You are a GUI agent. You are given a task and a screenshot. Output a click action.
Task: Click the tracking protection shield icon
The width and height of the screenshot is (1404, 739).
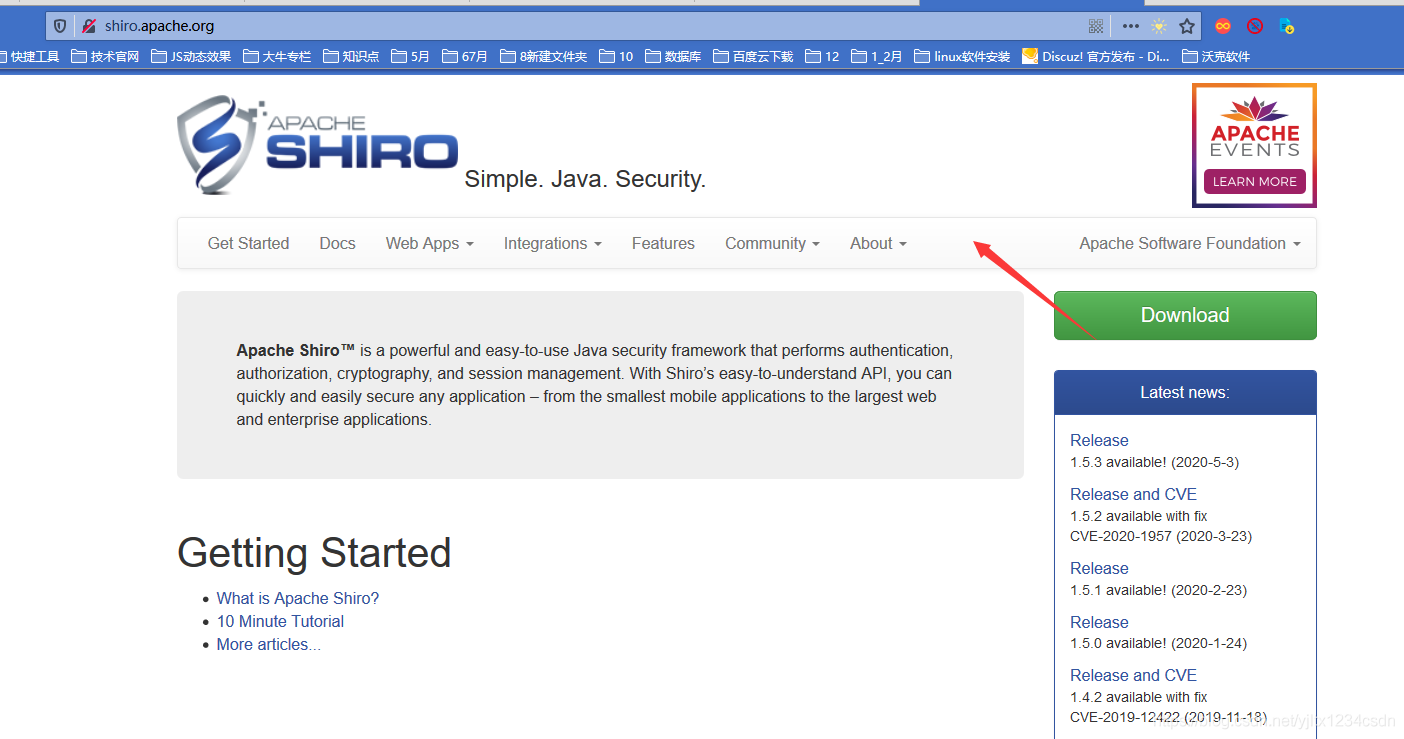point(60,26)
